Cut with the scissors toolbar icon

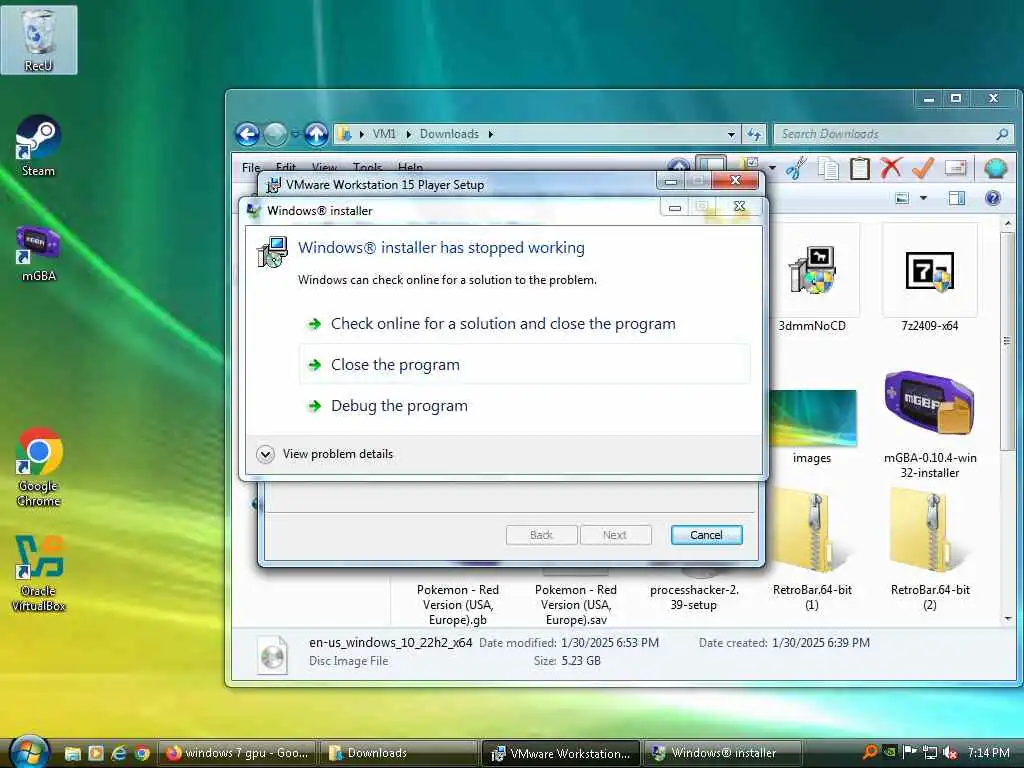(x=796, y=168)
